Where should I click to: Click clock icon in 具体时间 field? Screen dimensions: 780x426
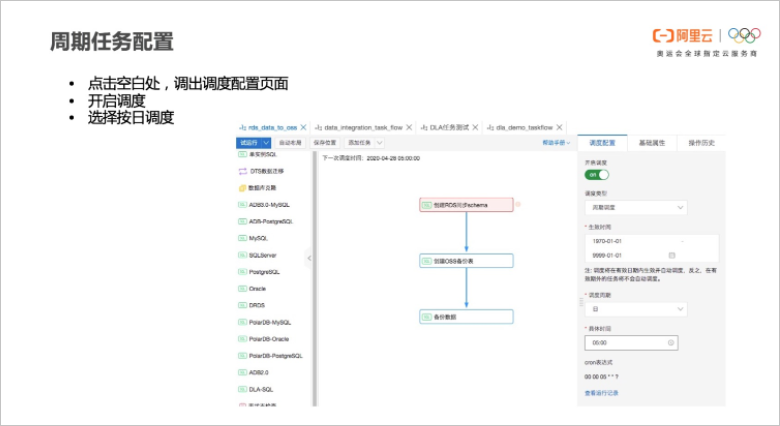[671, 342]
